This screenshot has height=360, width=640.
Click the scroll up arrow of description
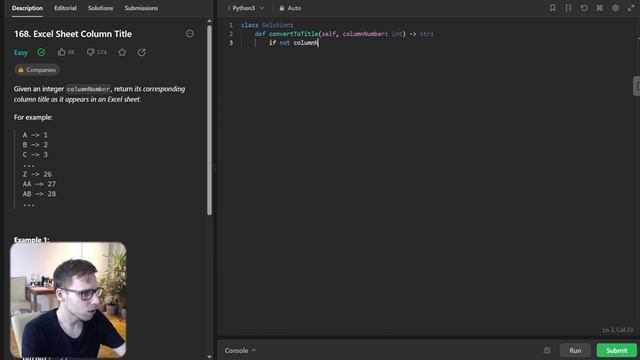[209, 21]
